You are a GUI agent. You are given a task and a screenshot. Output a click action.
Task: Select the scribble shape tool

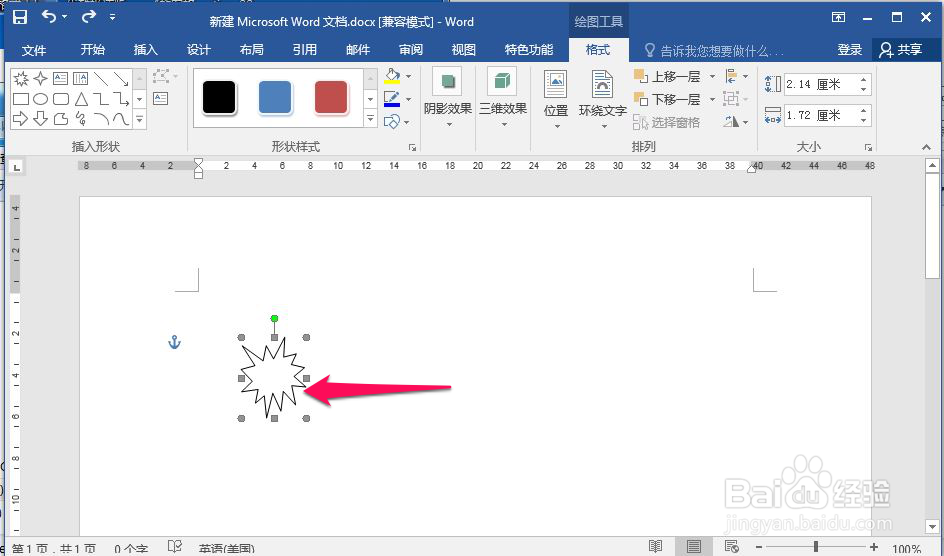[81, 119]
